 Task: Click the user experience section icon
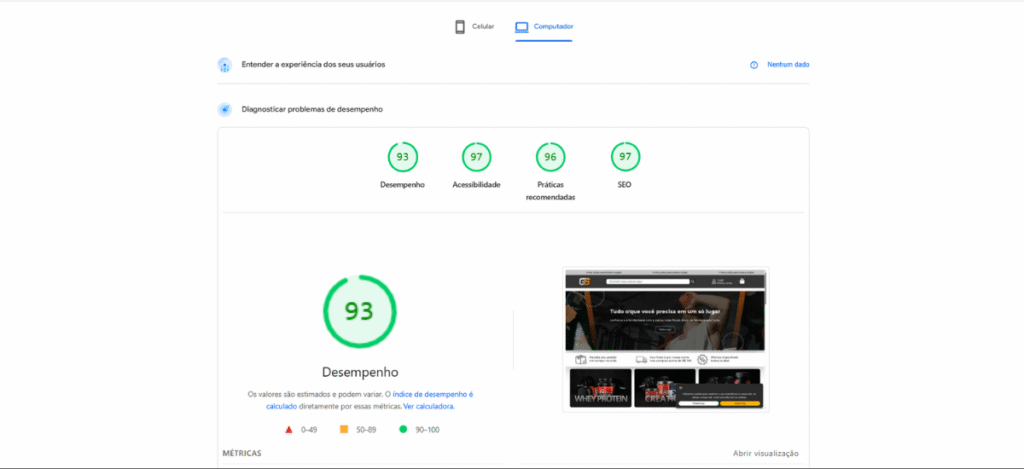[225, 65]
